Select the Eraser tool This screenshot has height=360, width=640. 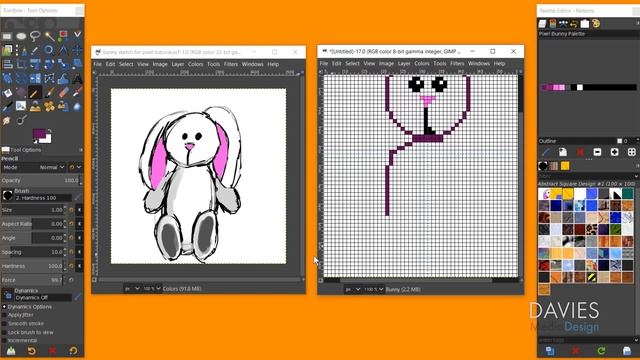[63, 93]
